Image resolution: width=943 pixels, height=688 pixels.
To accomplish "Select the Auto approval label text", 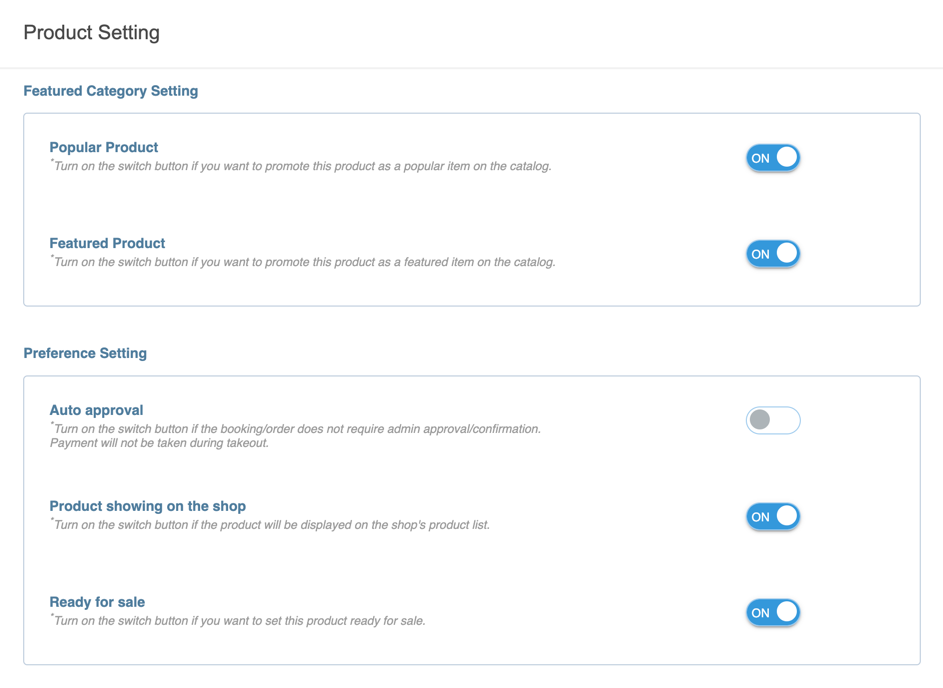I will [x=96, y=410].
